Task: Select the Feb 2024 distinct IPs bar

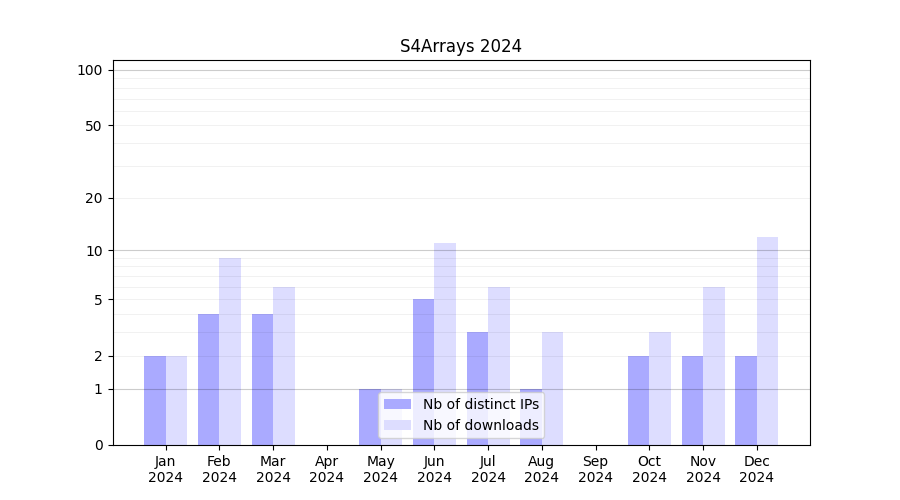Action: click(x=208, y=379)
